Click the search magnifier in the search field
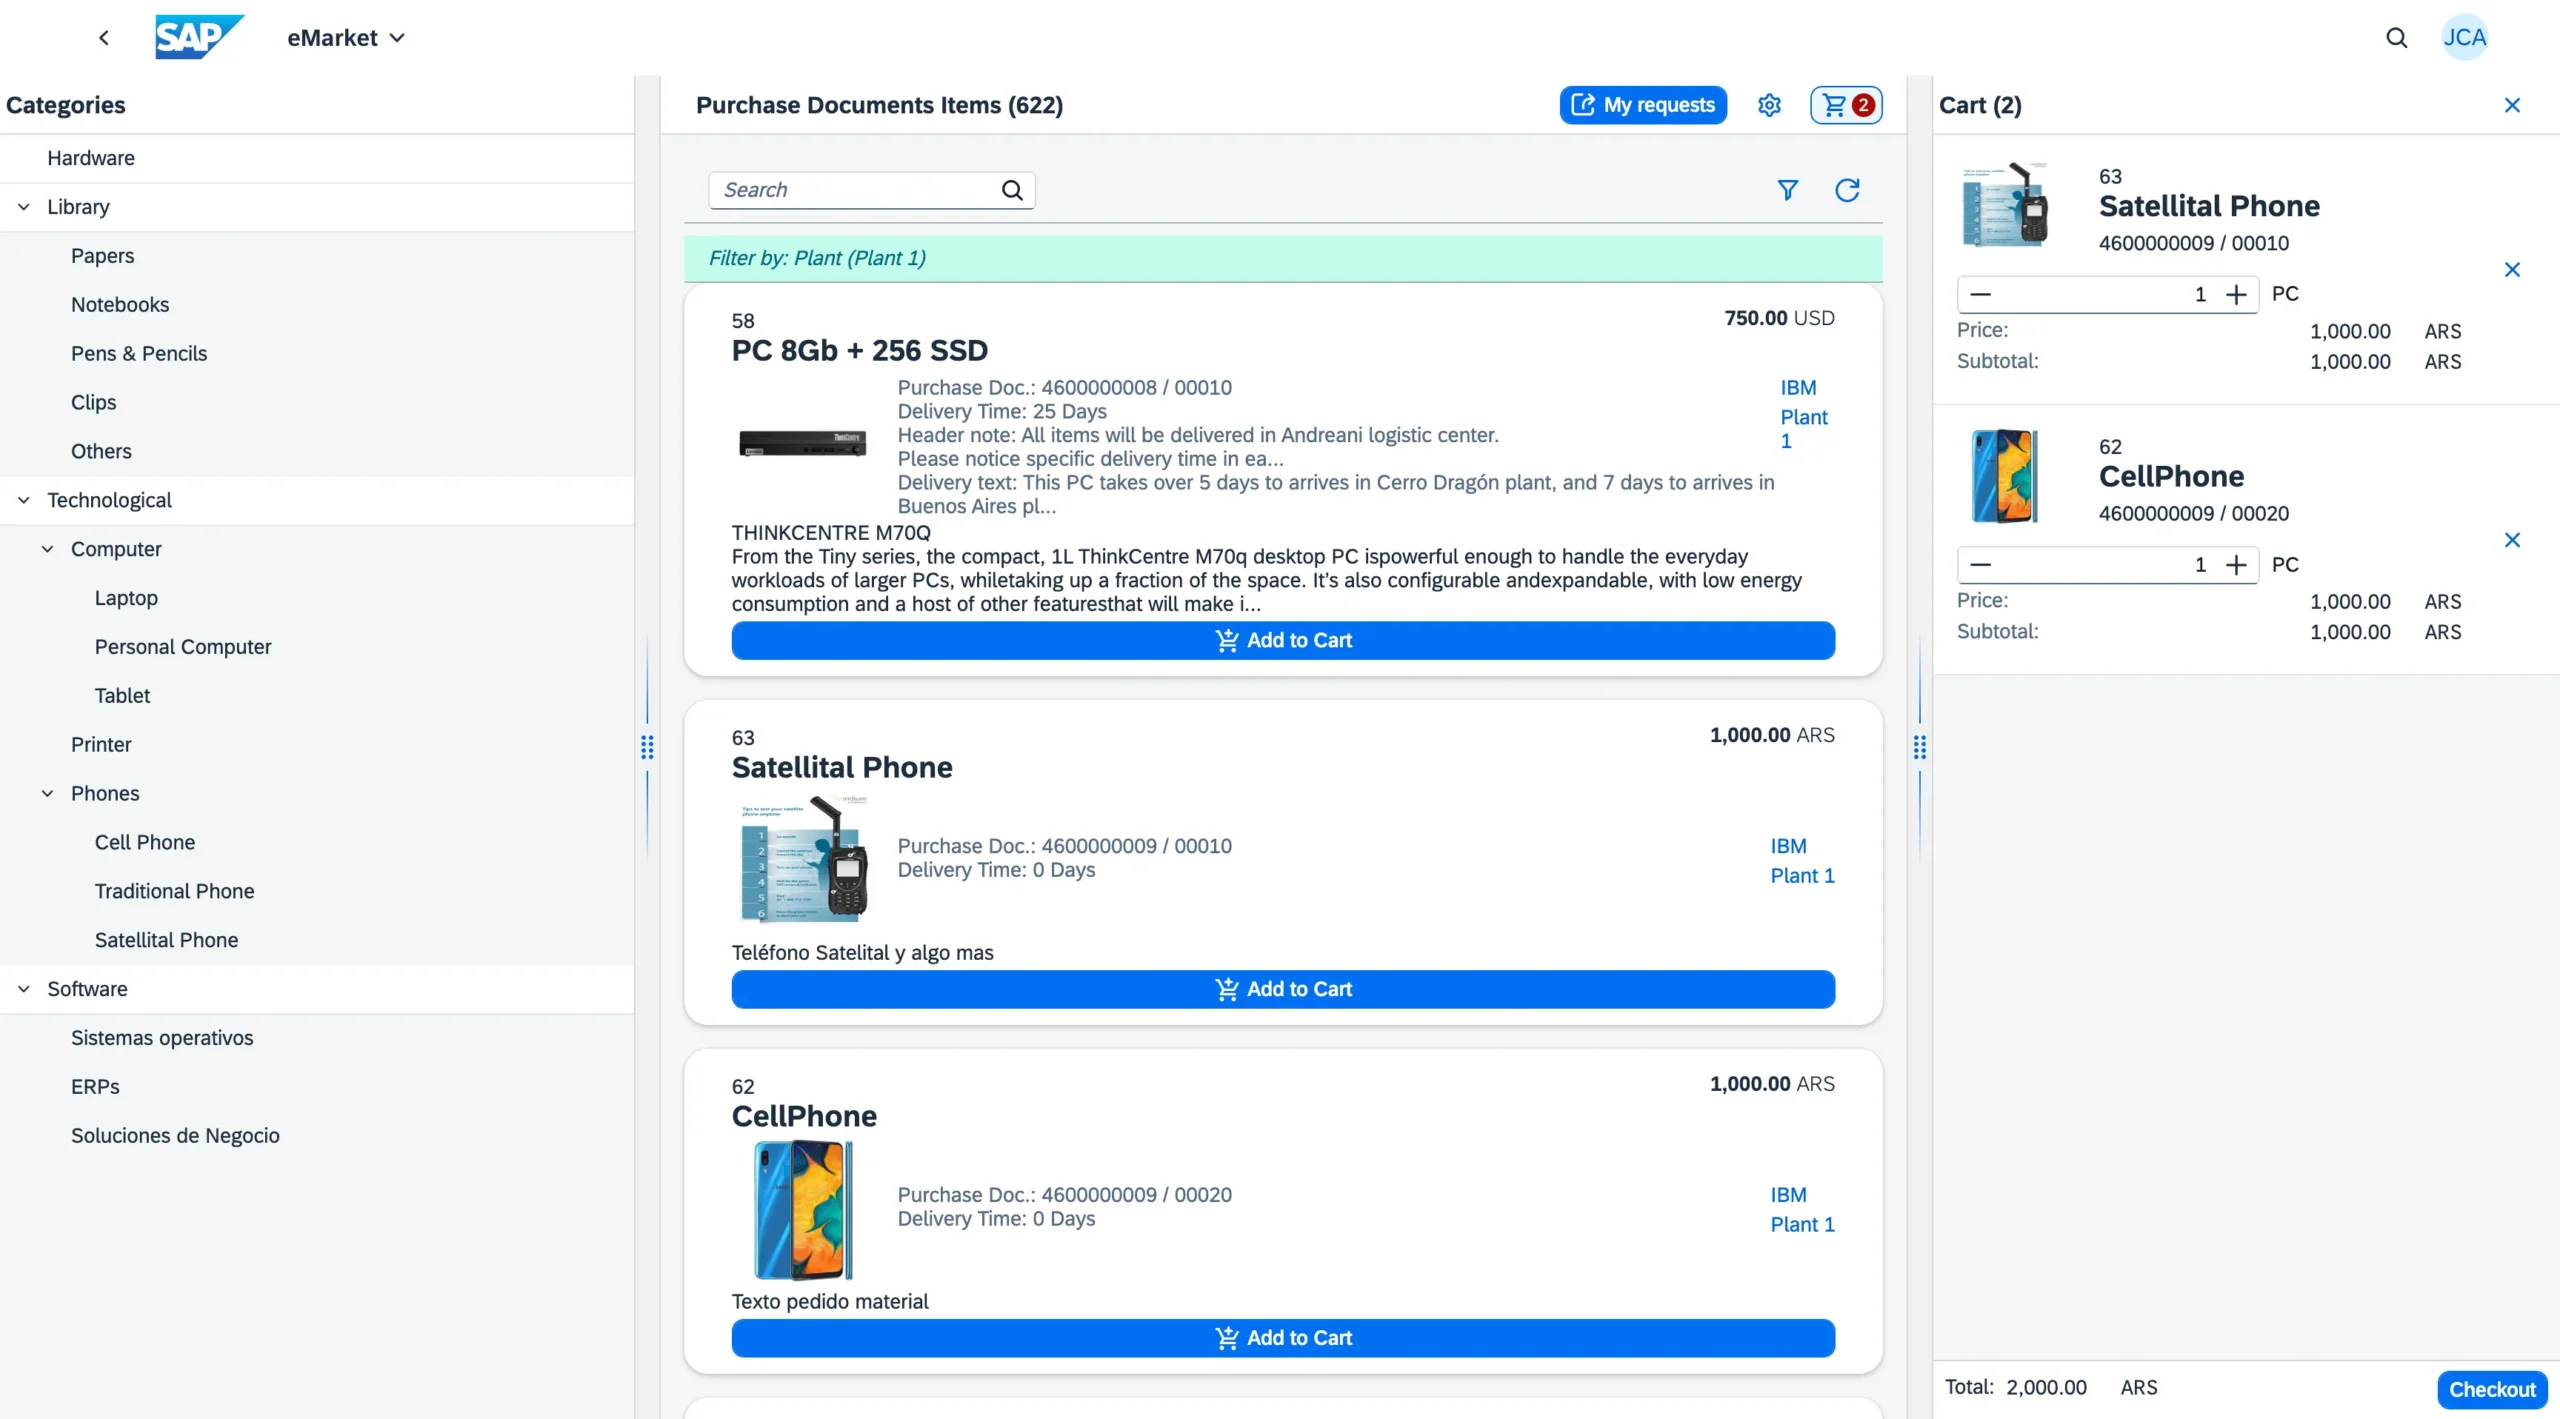The image size is (2560, 1419). pos(1012,190)
